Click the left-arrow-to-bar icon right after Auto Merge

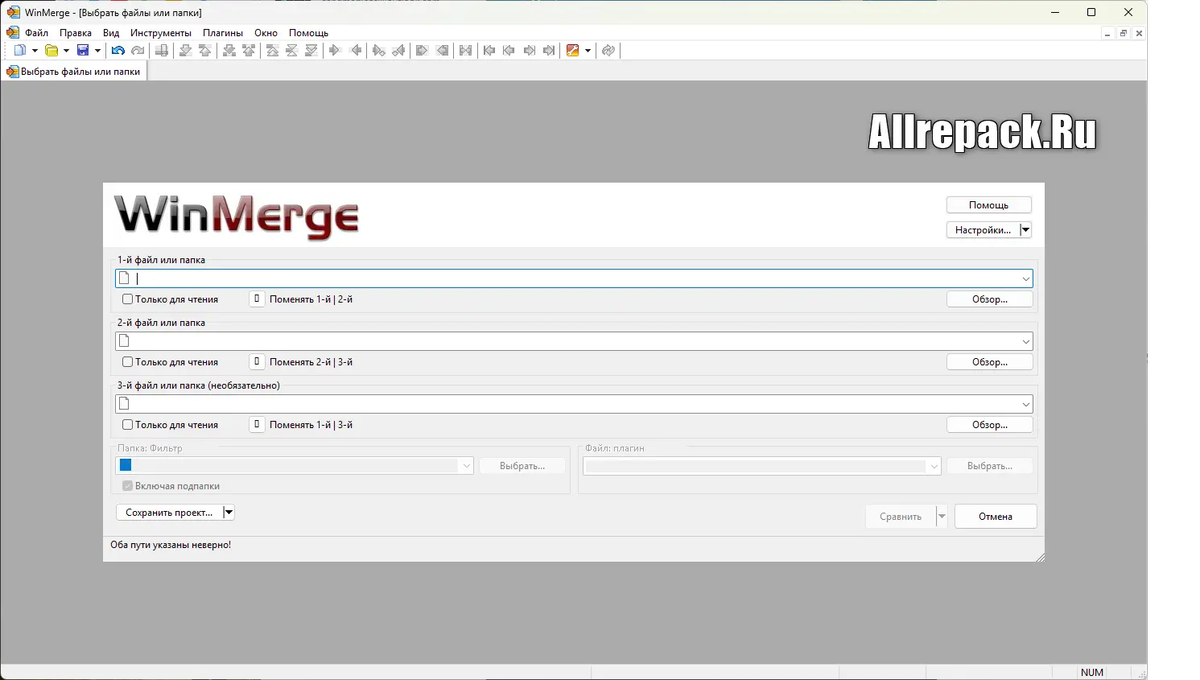489,50
